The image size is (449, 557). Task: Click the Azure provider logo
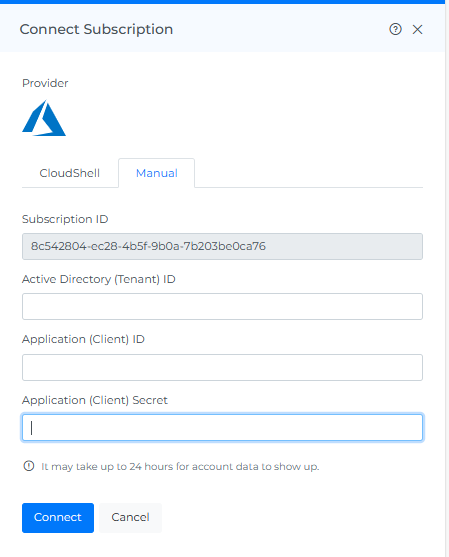click(44, 118)
